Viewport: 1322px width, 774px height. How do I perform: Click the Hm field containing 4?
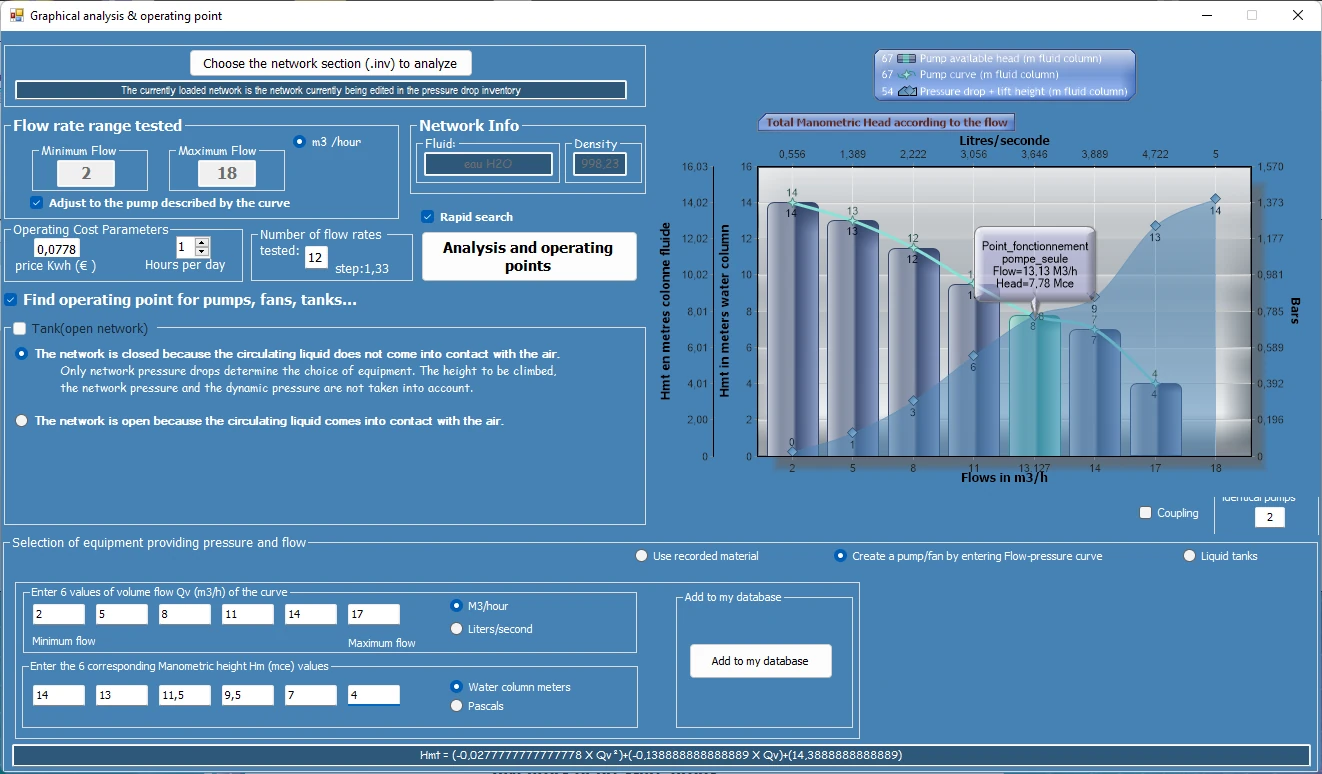click(x=374, y=695)
